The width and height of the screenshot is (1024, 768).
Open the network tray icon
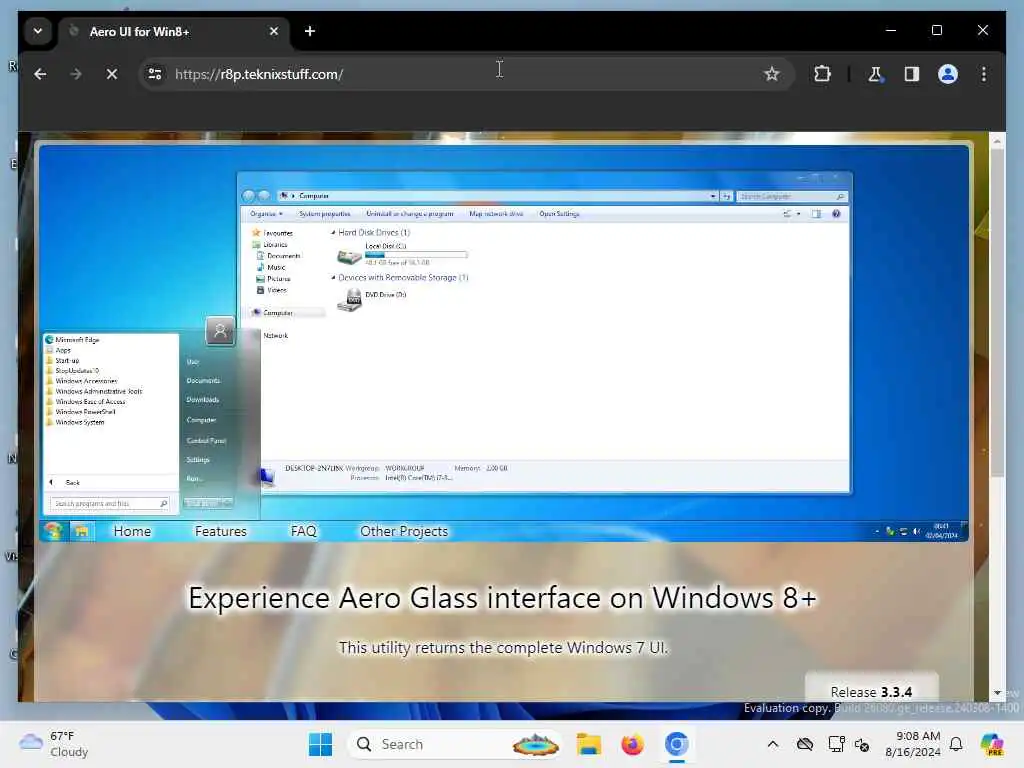tap(836, 744)
